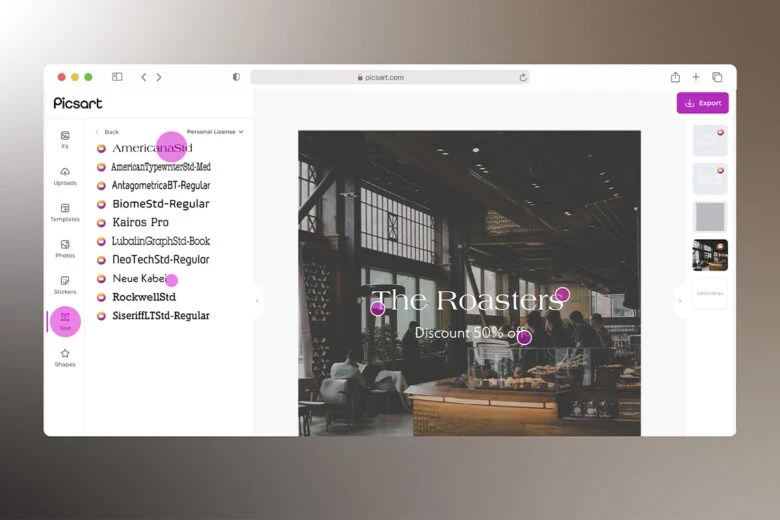780x520 pixels.
Task: Click the Safari share icon
Action: point(675,77)
